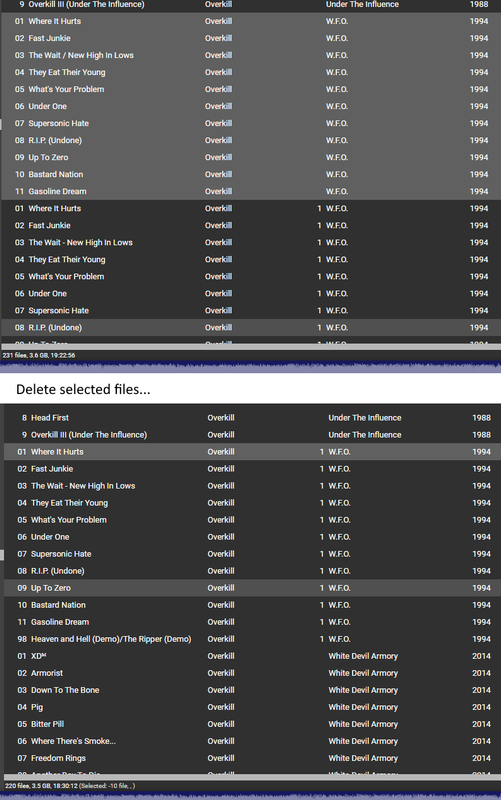Select "02 Fast Junkie" in the 220-files playlist
501x800 pixels.
pos(253,469)
